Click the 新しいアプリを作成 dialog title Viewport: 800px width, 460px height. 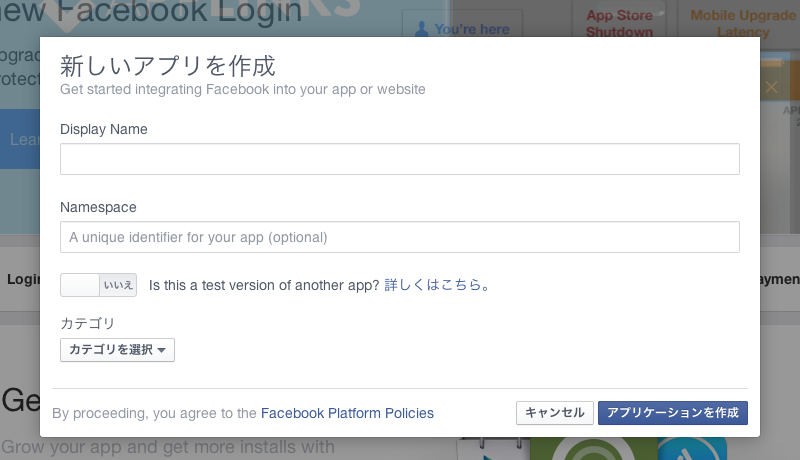(x=168, y=66)
